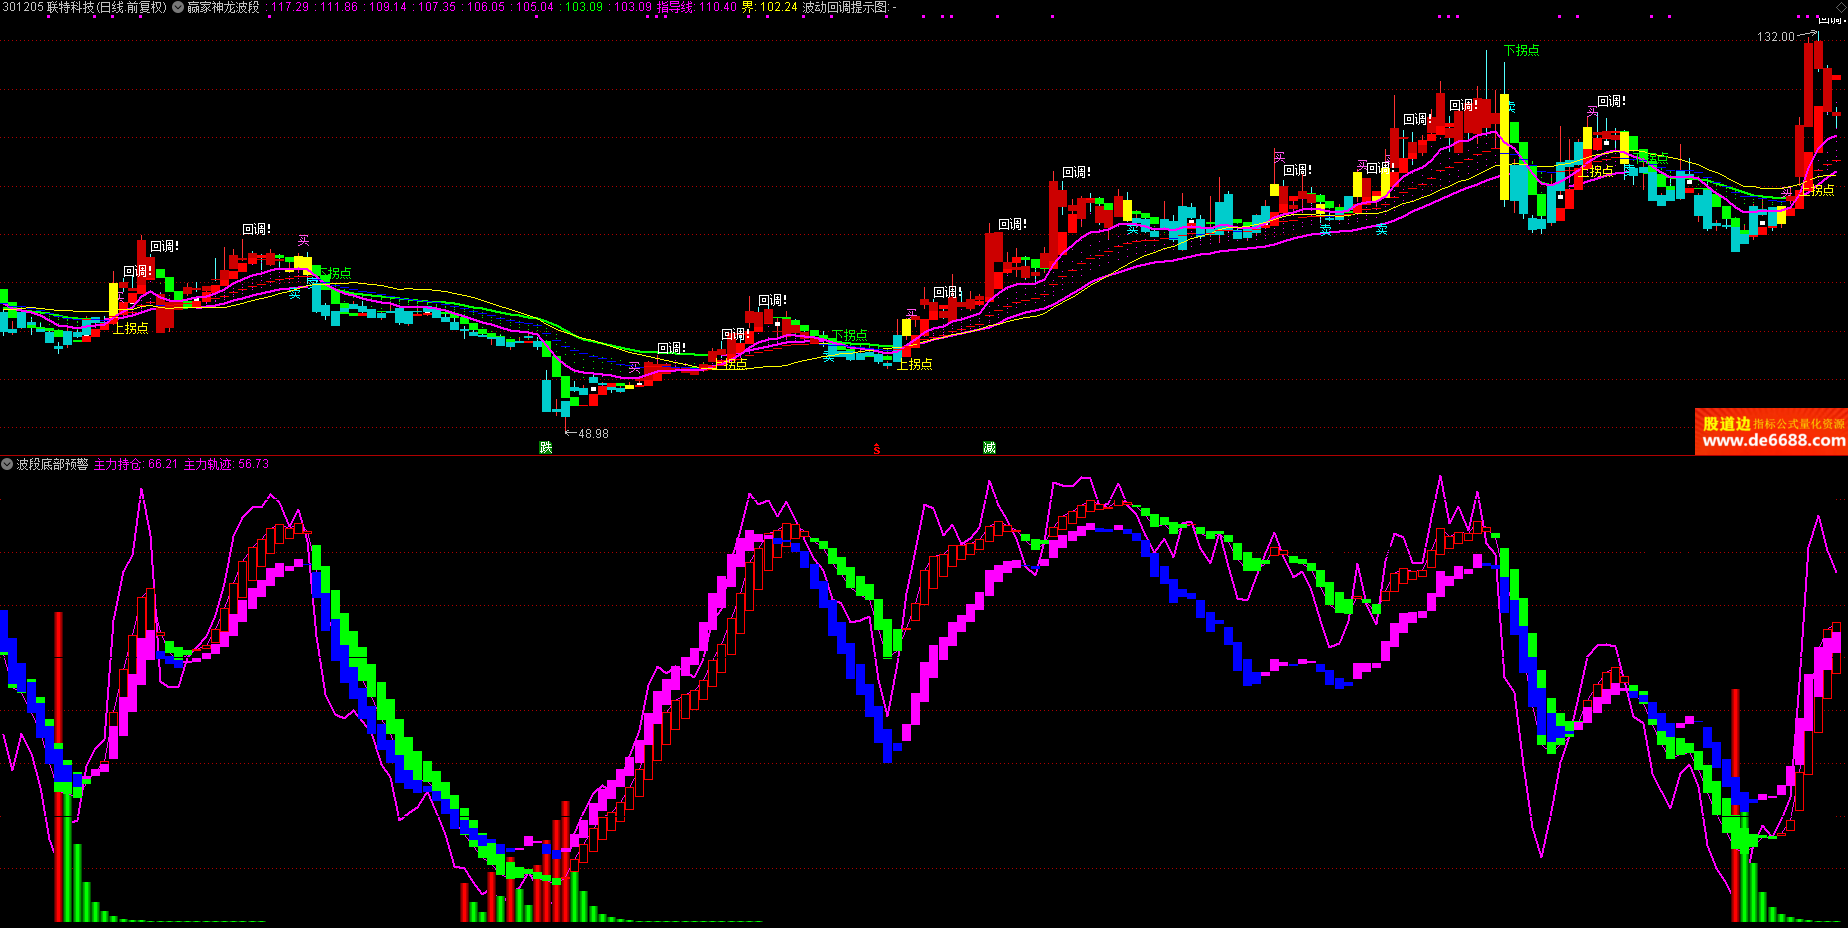
Task: Expand the 波段底部预警 indicator menu arrow
Action: click(7, 464)
